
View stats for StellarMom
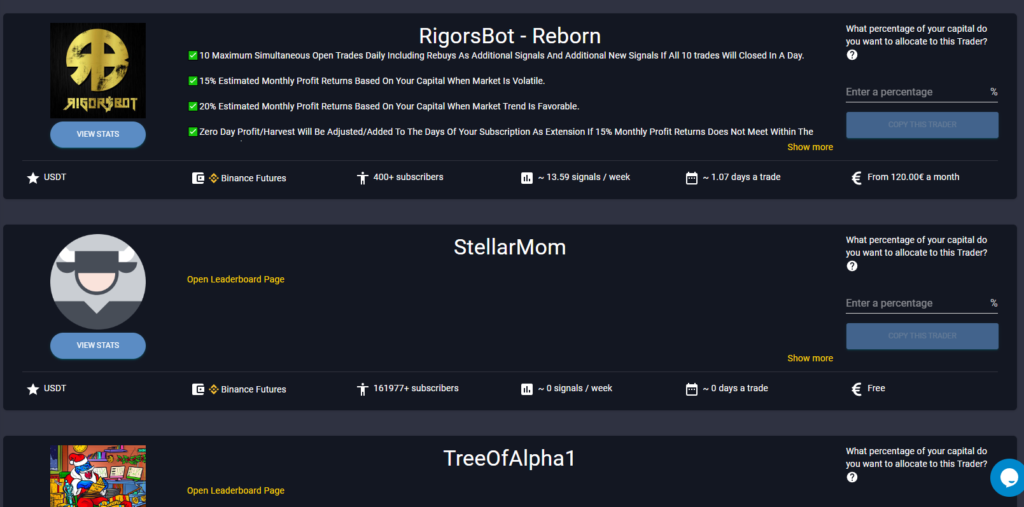click(x=98, y=345)
